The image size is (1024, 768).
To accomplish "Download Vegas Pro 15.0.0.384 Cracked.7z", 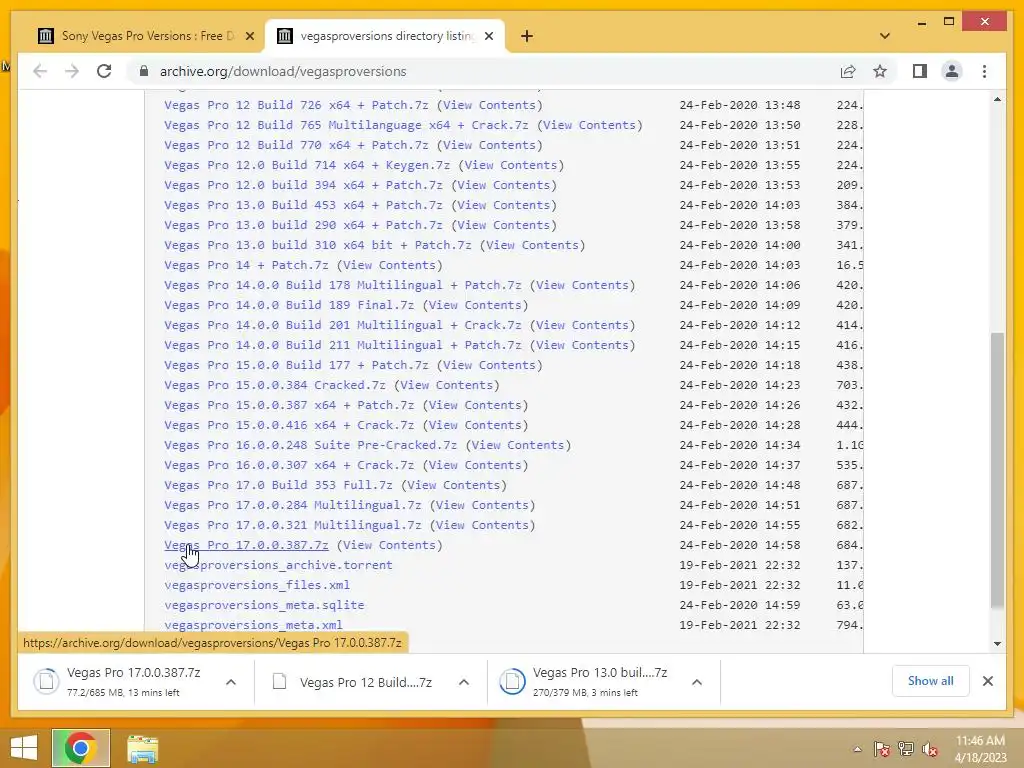I will [x=274, y=385].
